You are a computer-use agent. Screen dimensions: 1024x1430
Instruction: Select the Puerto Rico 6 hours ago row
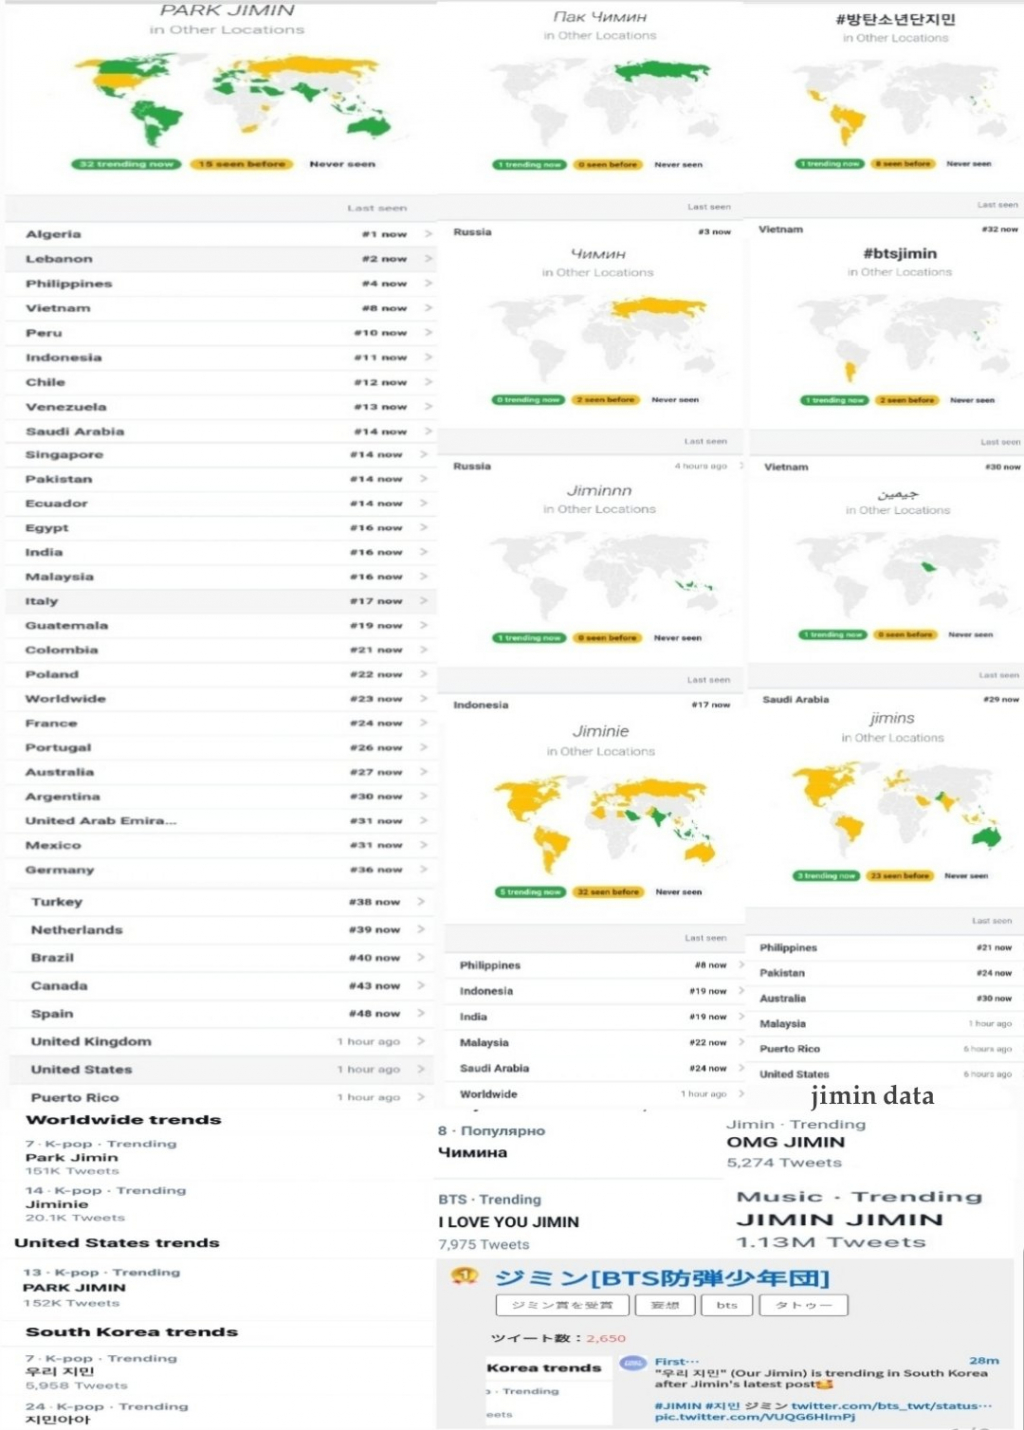[885, 1049]
